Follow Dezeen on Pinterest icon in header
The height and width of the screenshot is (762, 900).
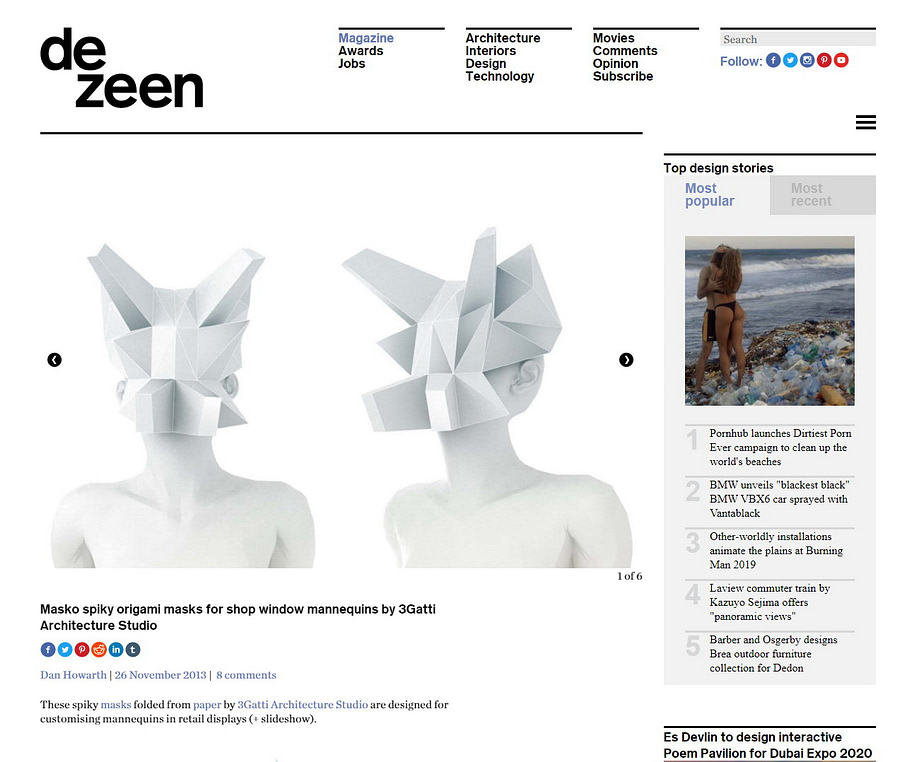pyautogui.click(x=824, y=60)
